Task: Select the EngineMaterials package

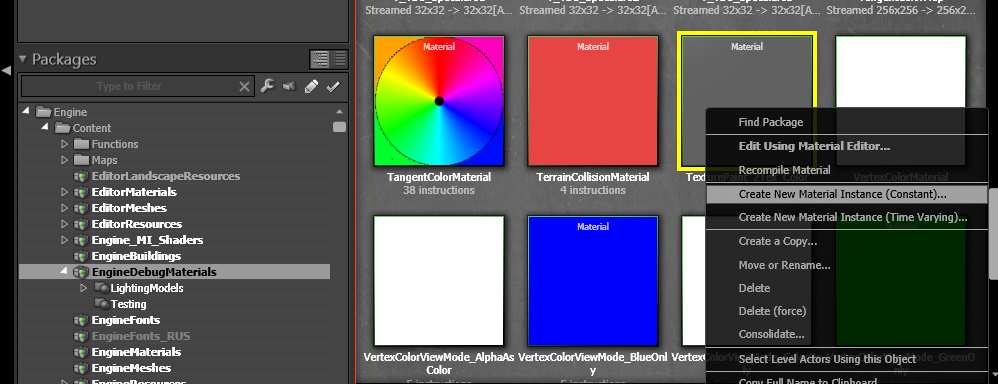Action: (x=136, y=352)
